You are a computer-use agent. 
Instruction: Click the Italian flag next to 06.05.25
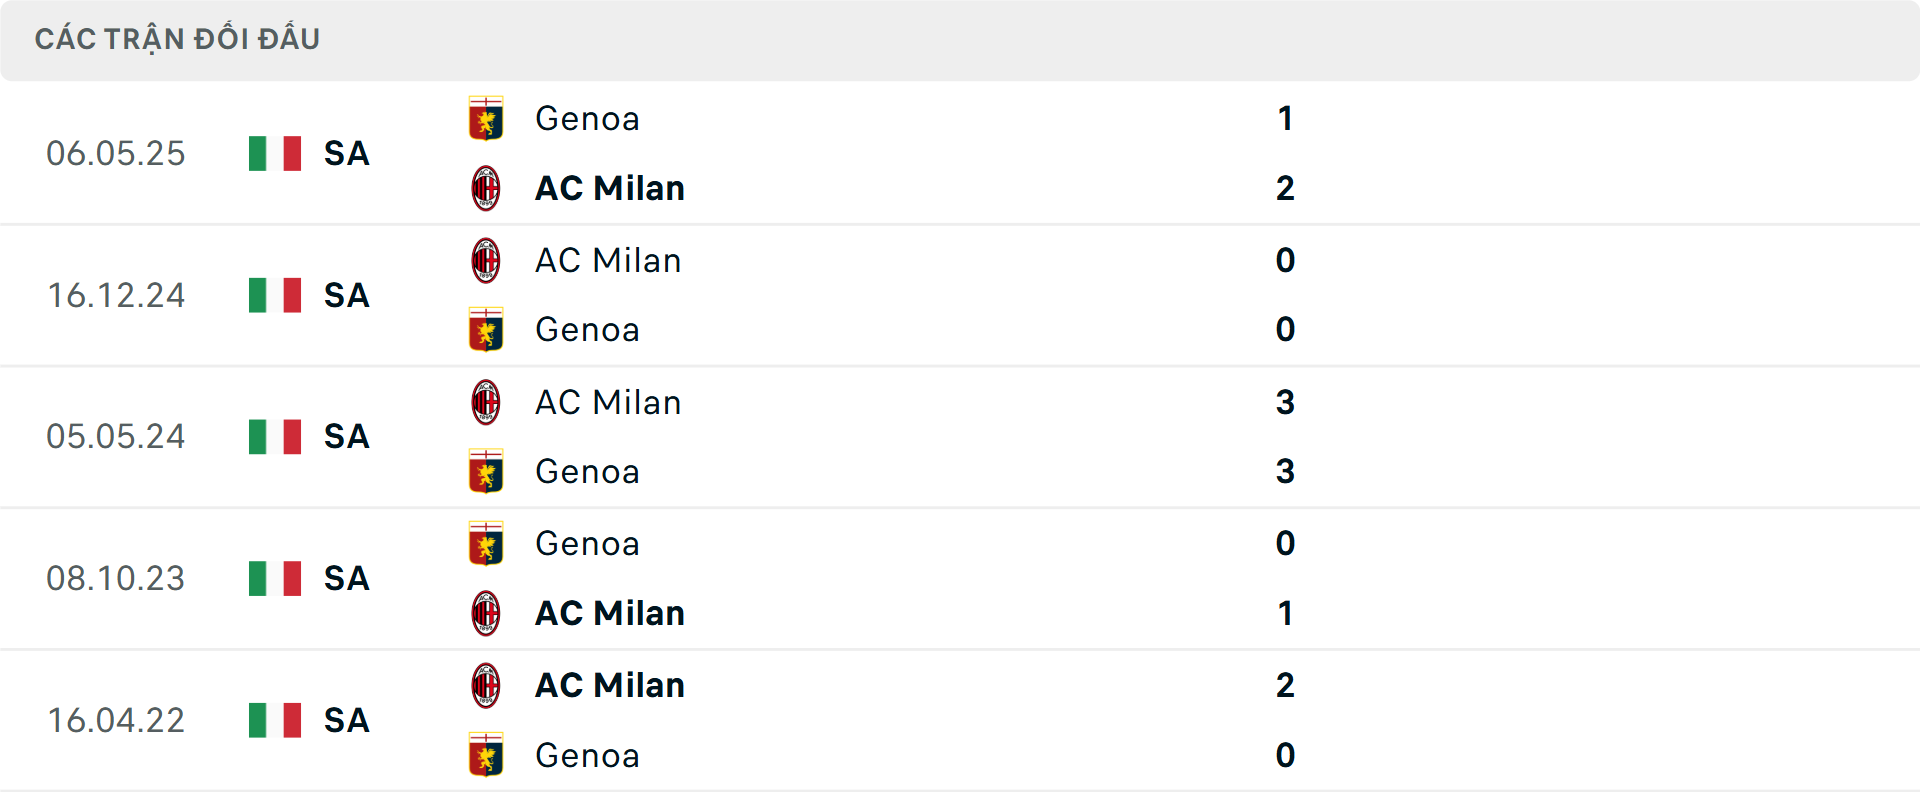[x=273, y=153]
